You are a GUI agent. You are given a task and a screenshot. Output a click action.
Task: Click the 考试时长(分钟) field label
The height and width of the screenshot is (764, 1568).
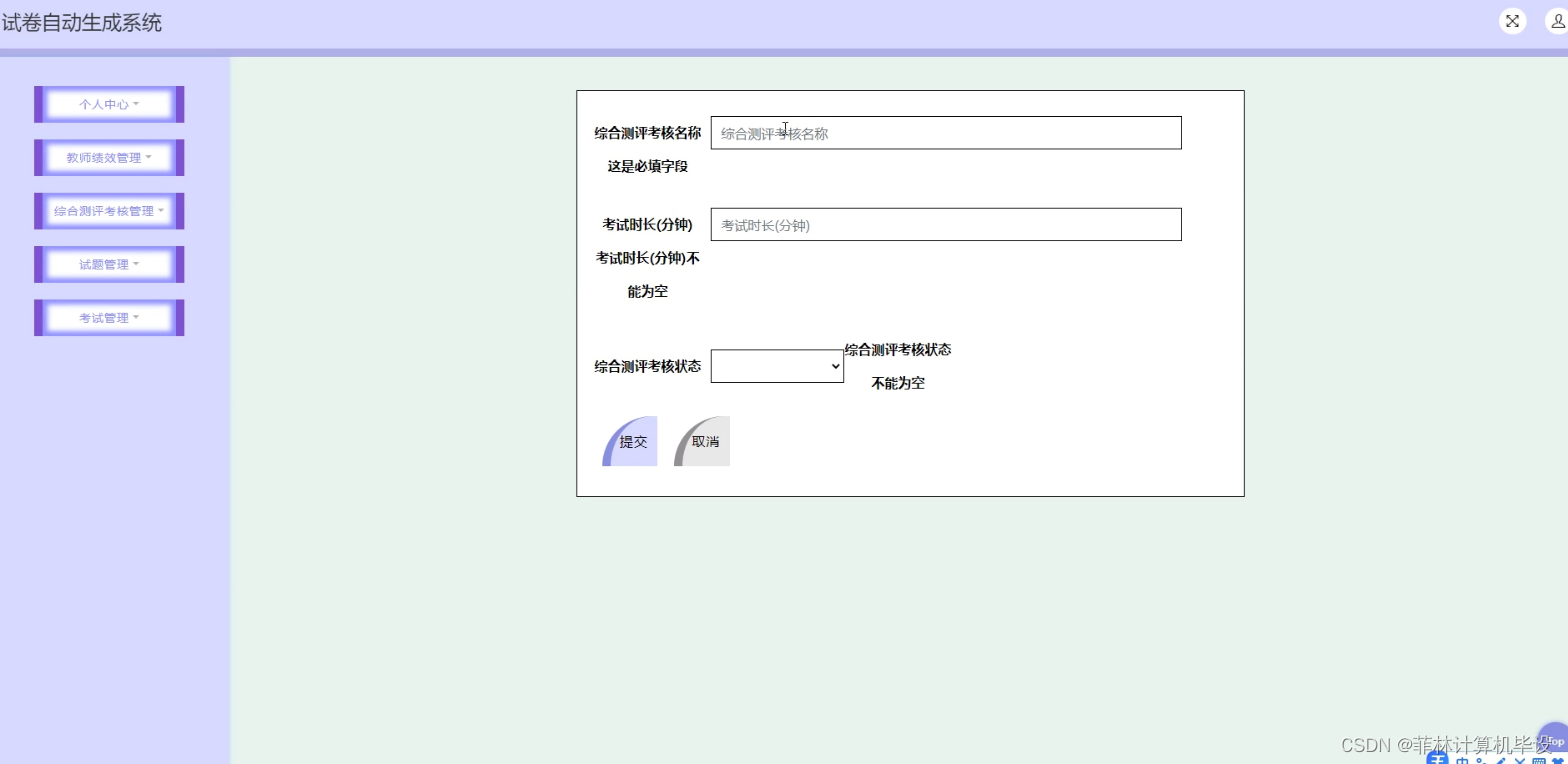(x=648, y=225)
